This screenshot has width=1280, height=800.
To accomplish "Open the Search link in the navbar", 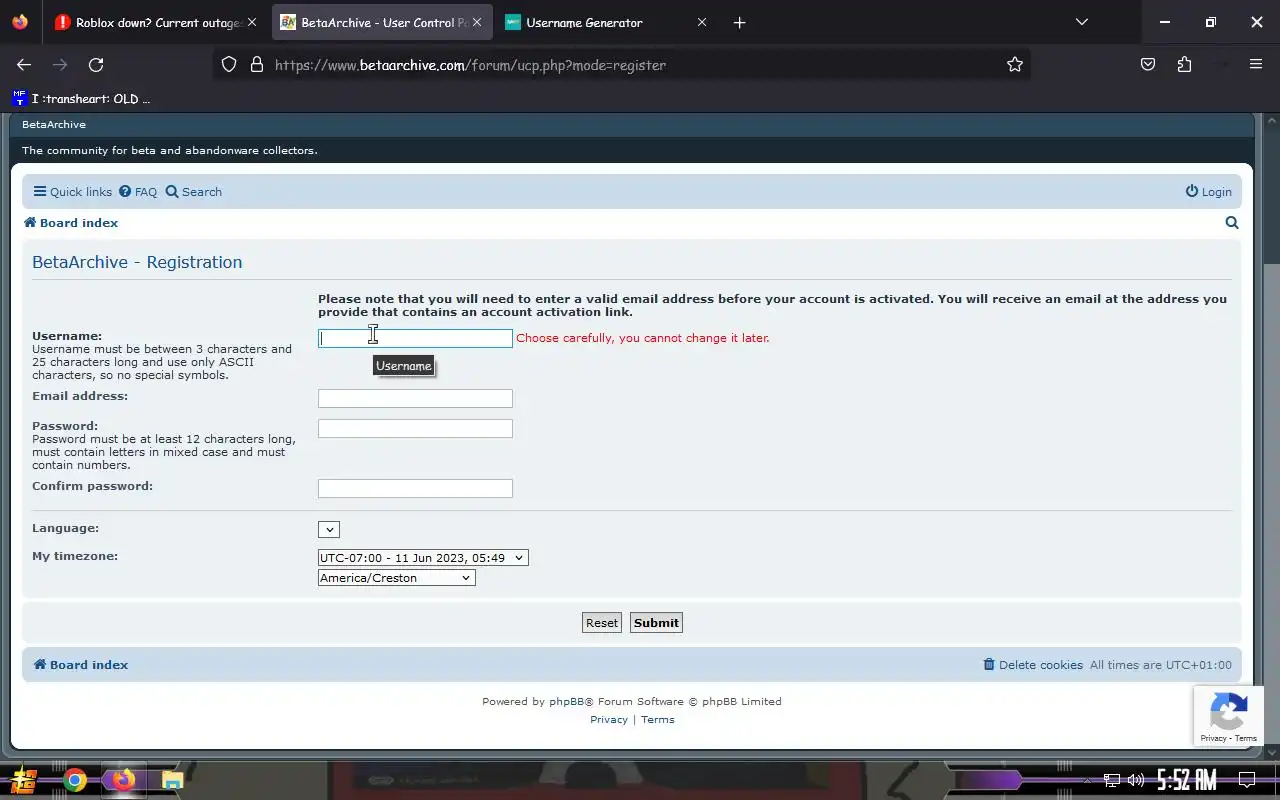I will click(x=194, y=192).
